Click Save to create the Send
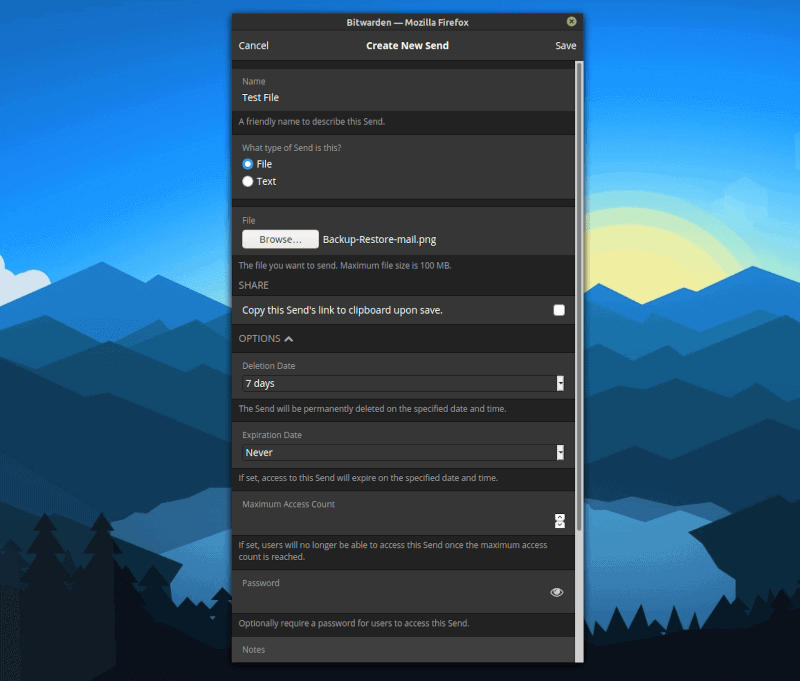 pos(566,46)
